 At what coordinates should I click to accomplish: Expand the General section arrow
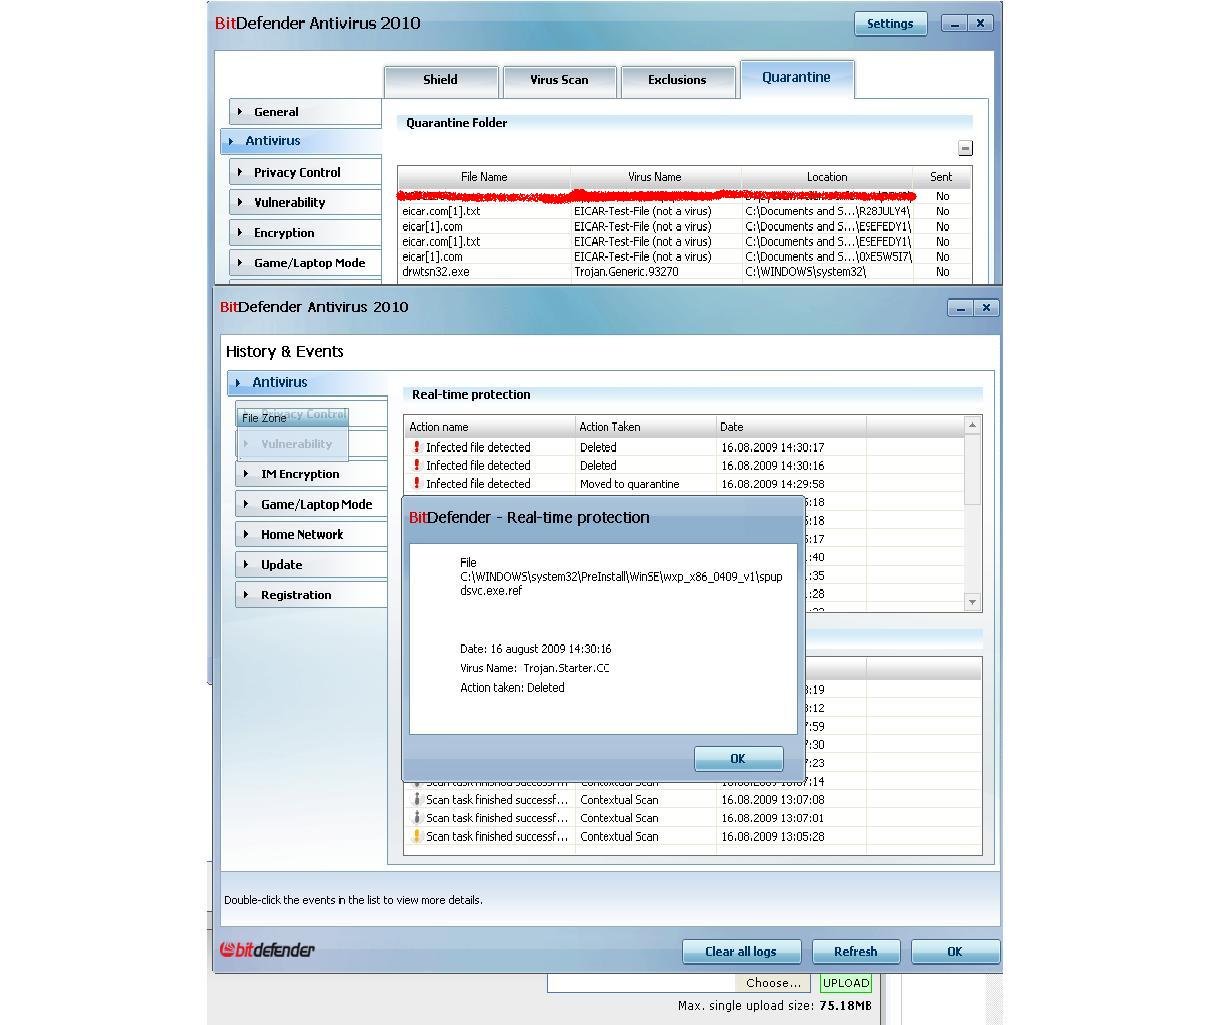(x=240, y=112)
